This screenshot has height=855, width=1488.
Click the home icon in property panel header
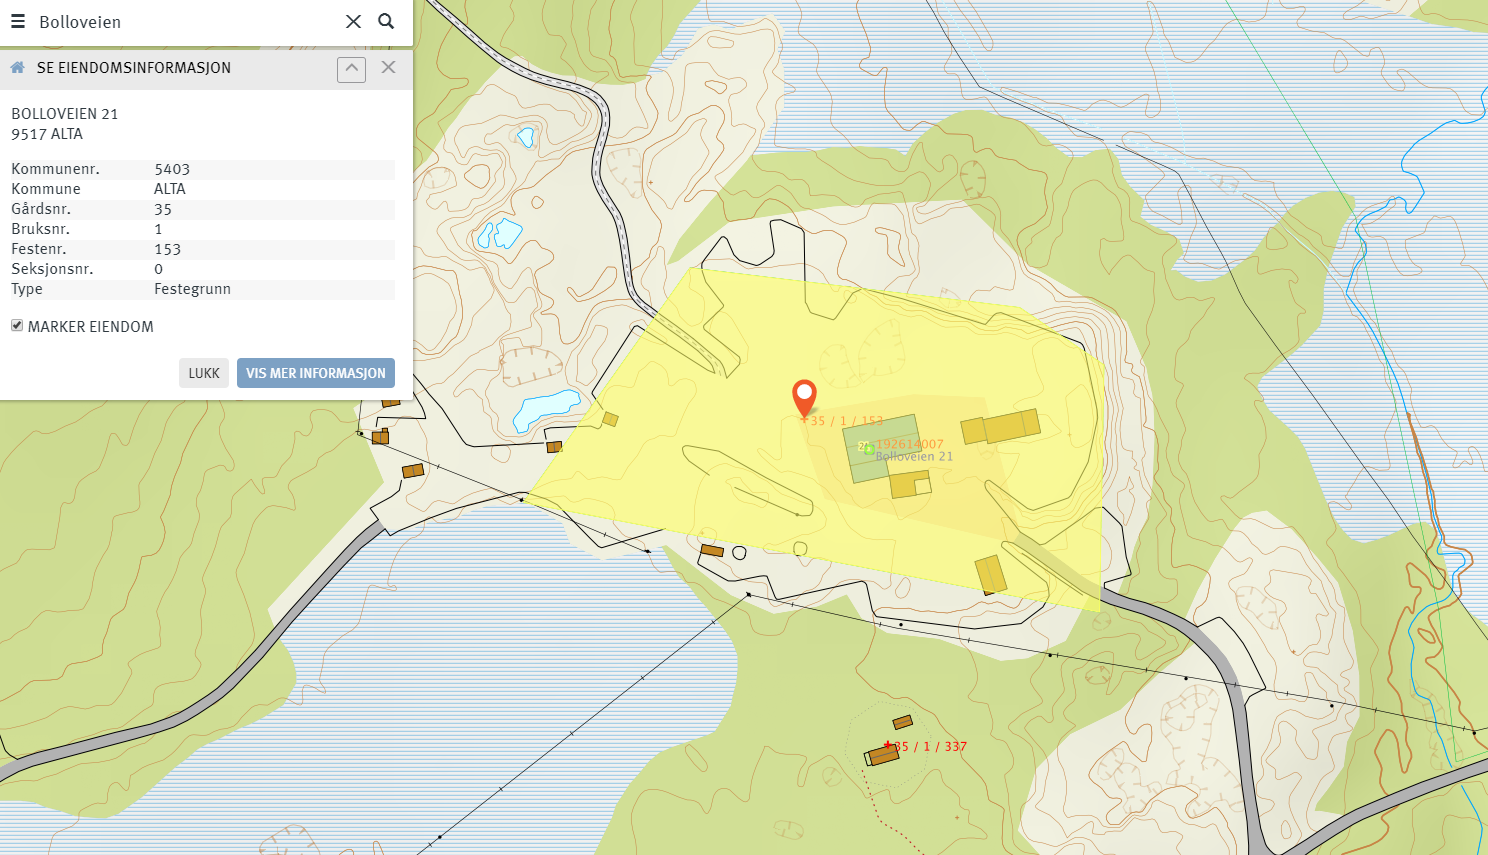pos(17,68)
